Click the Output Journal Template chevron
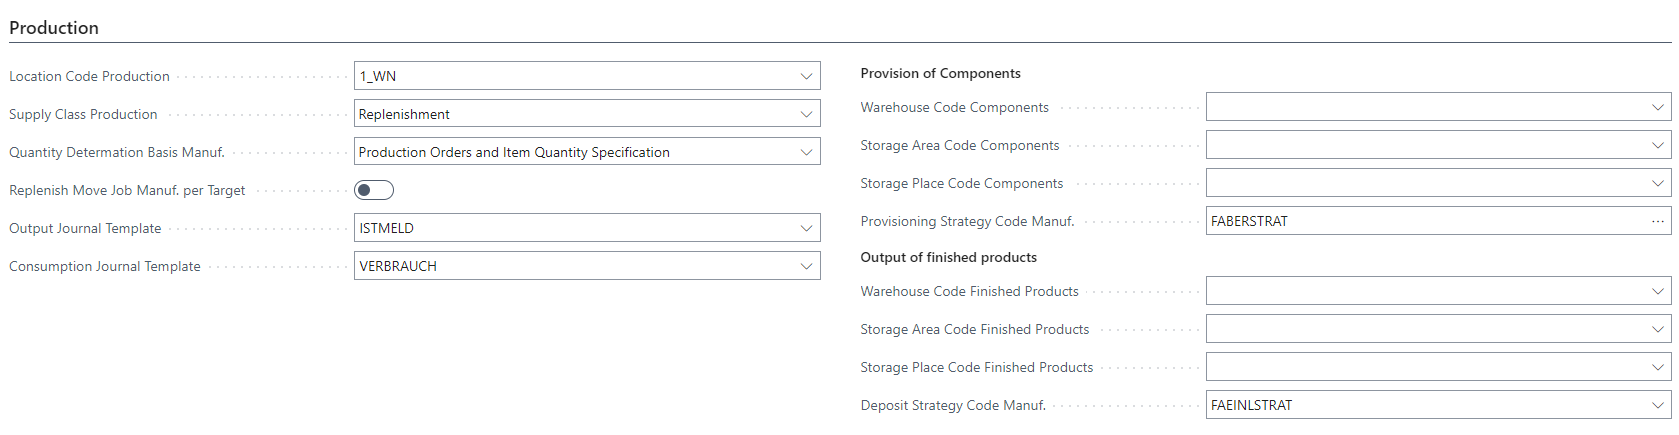This screenshot has width=1679, height=435. (x=806, y=228)
